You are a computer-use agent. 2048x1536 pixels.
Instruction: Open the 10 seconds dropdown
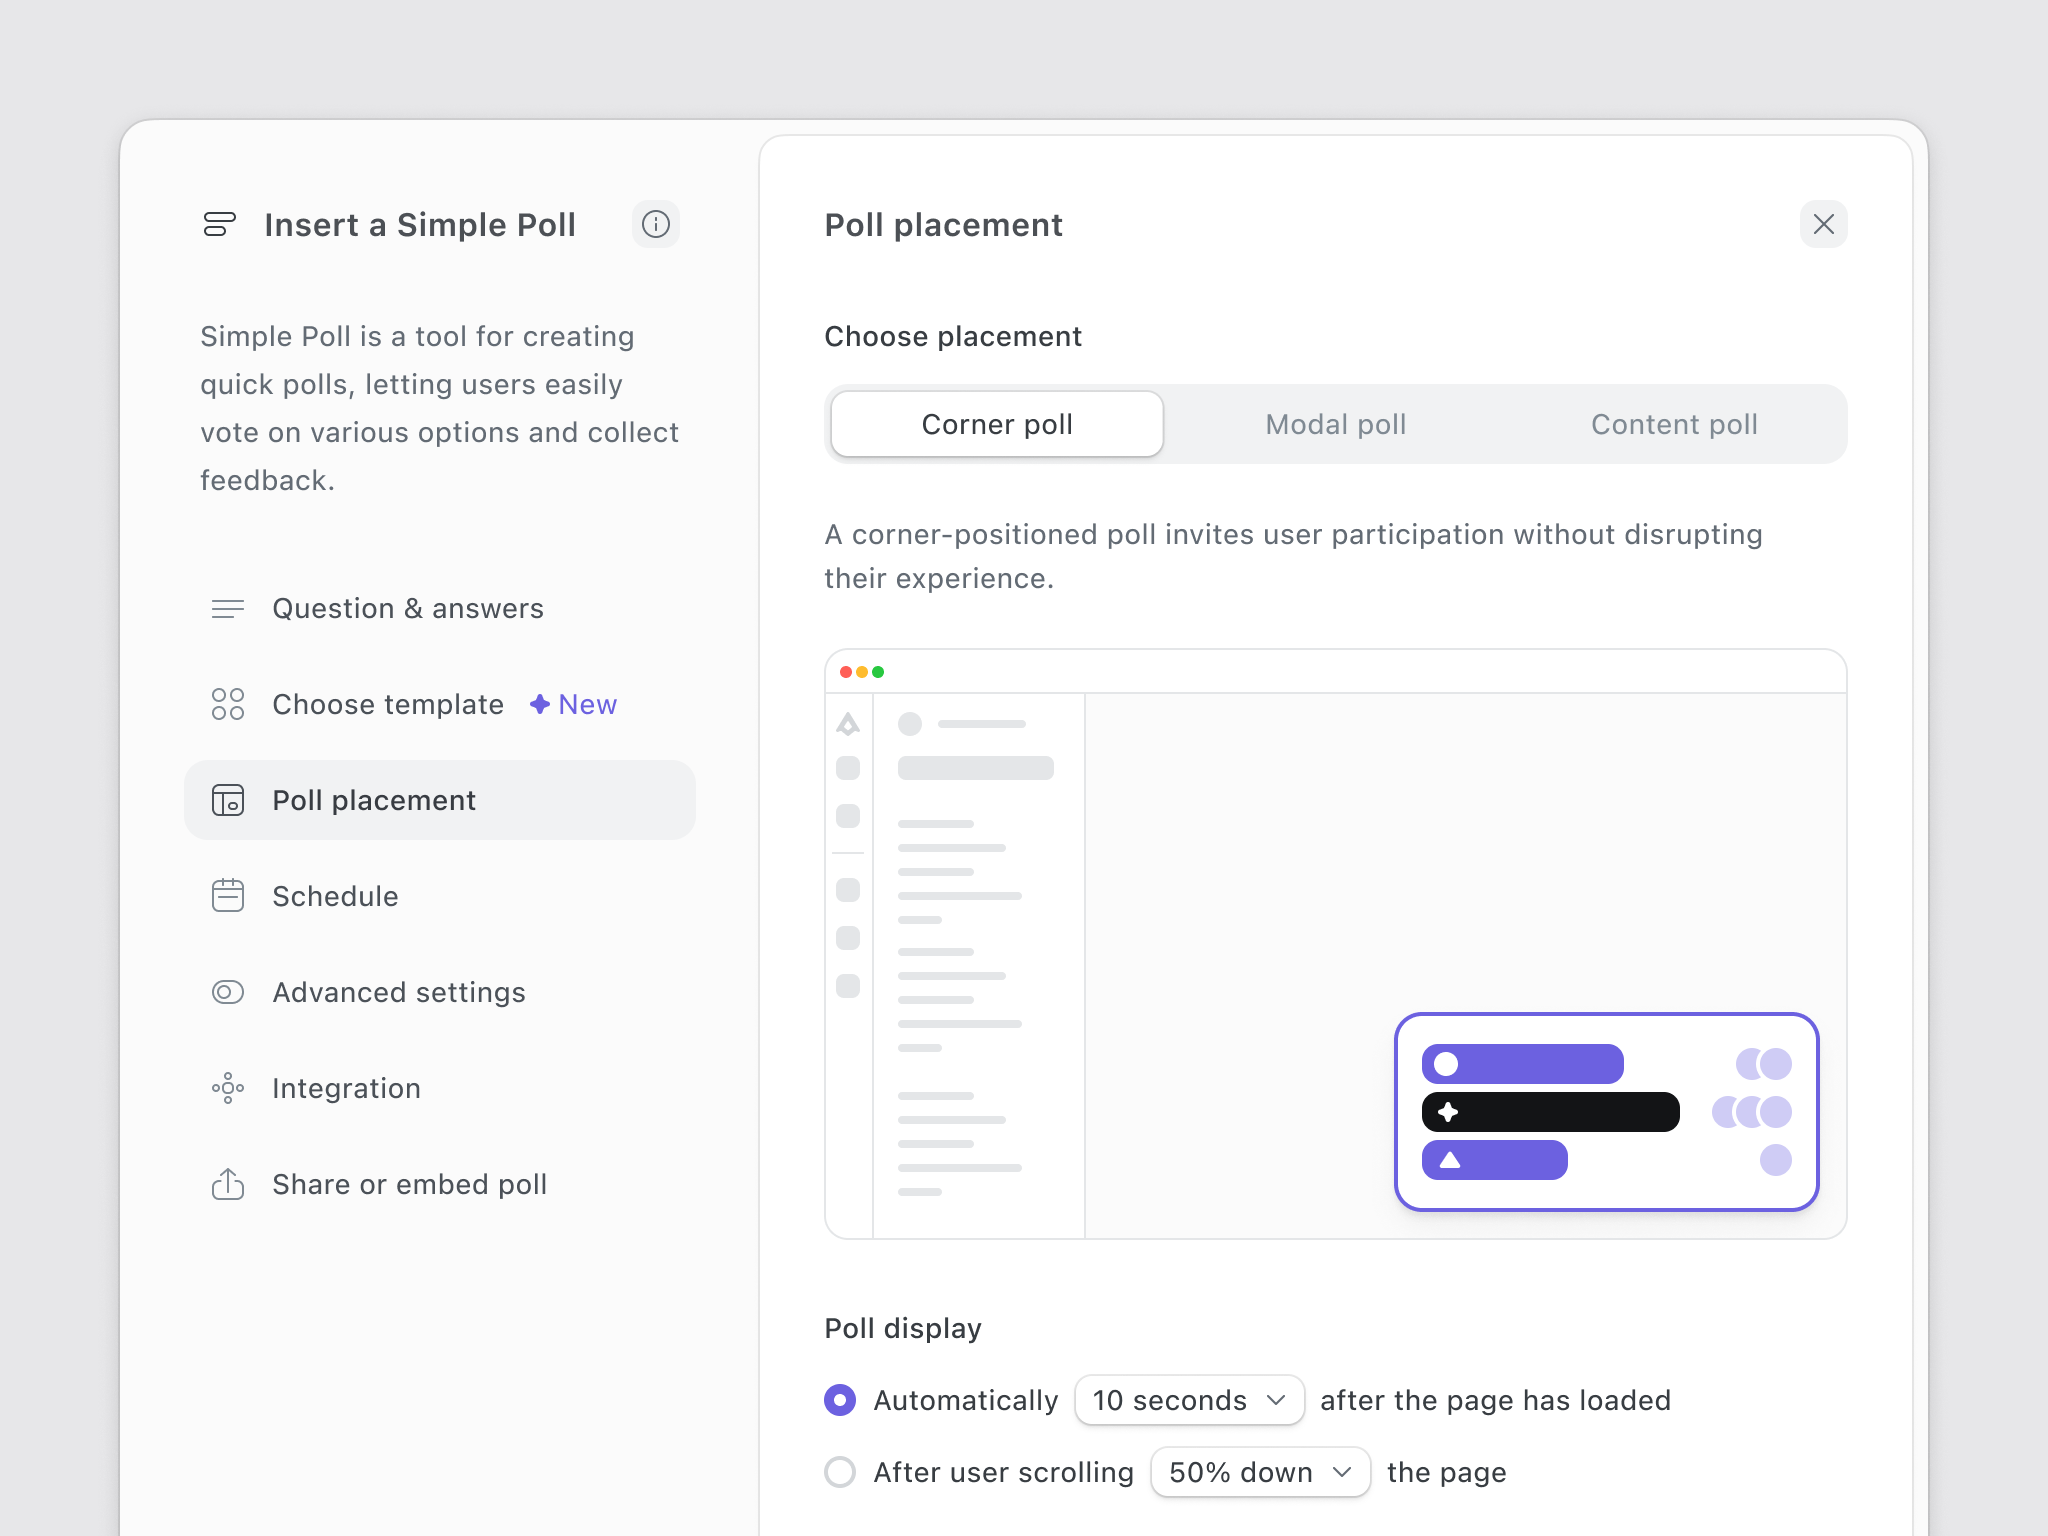[1188, 1400]
